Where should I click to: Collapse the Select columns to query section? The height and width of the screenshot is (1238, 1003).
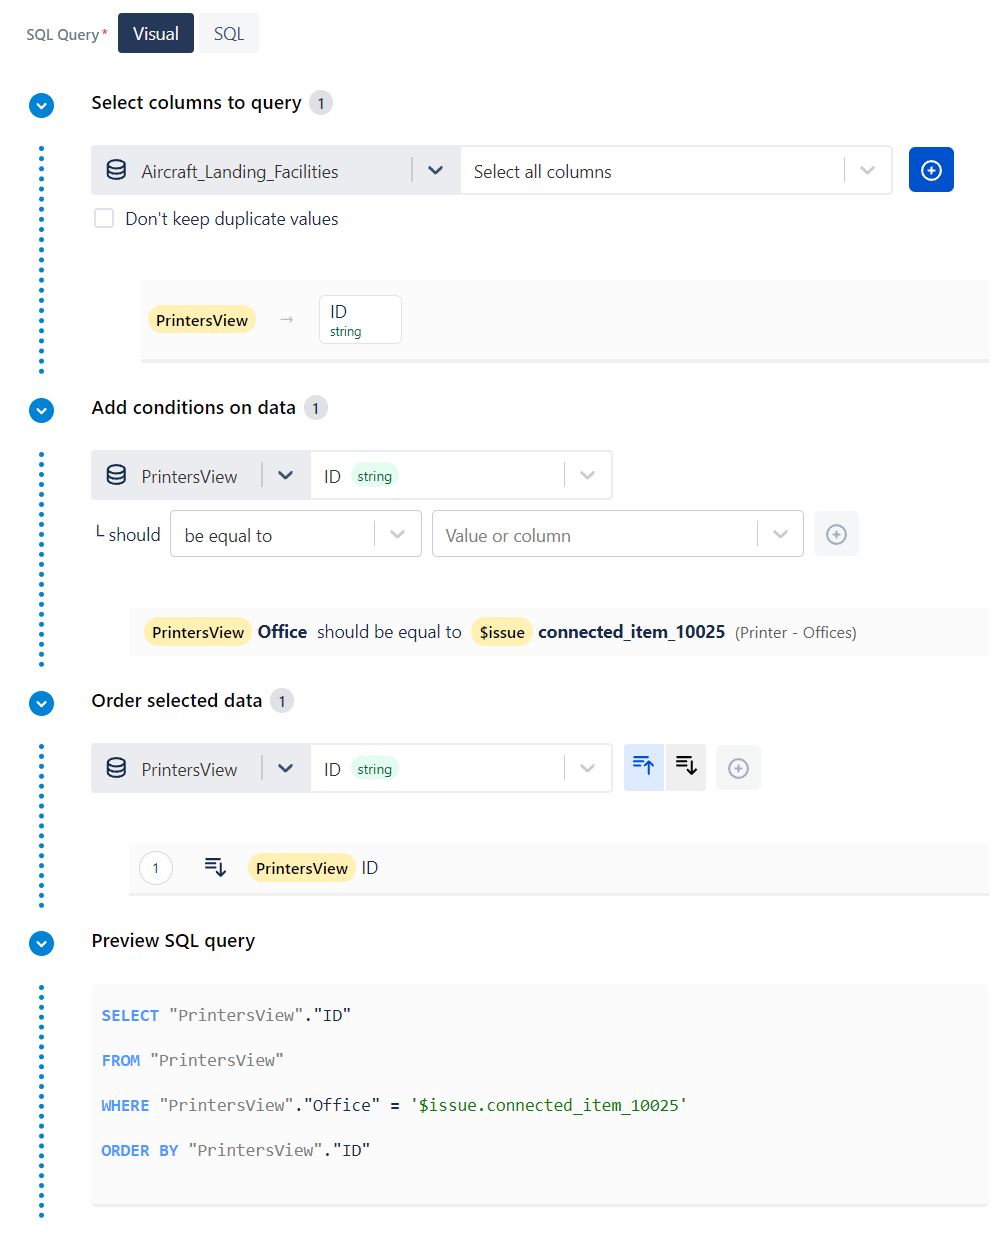click(x=41, y=105)
